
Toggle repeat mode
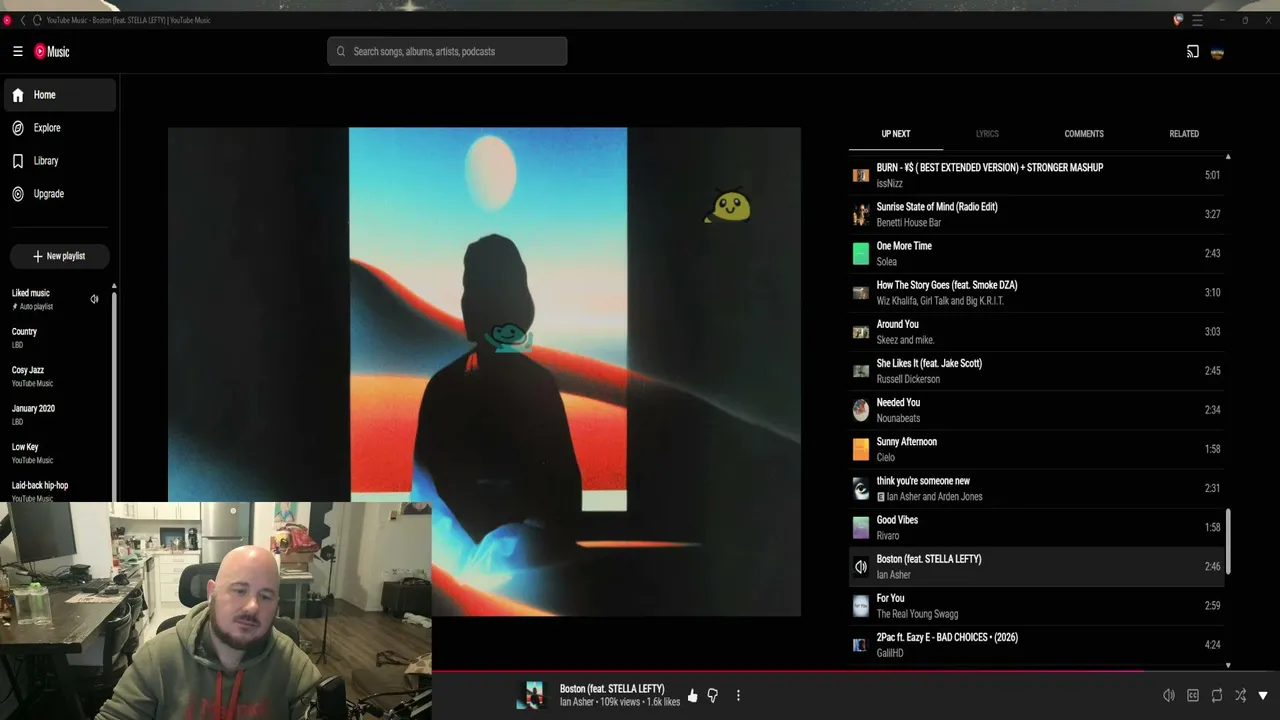[1217, 695]
